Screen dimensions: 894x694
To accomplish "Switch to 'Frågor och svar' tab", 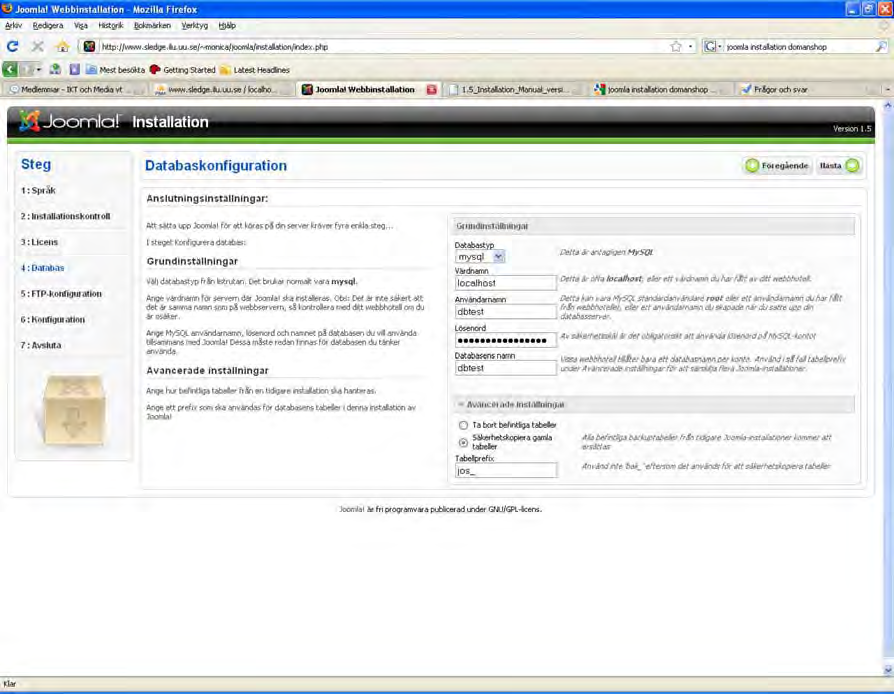I will point(806,90).
